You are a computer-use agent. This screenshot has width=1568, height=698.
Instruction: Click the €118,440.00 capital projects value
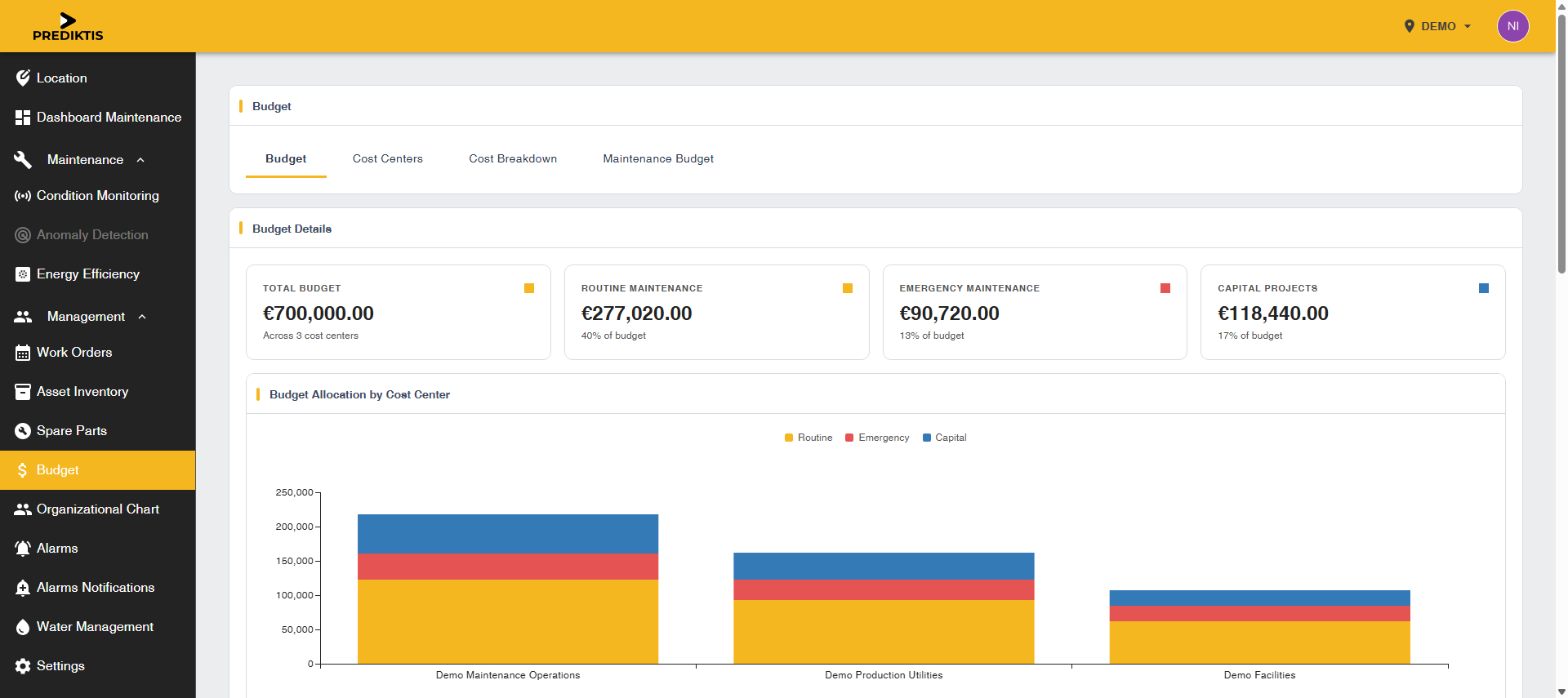point(1273,313)
